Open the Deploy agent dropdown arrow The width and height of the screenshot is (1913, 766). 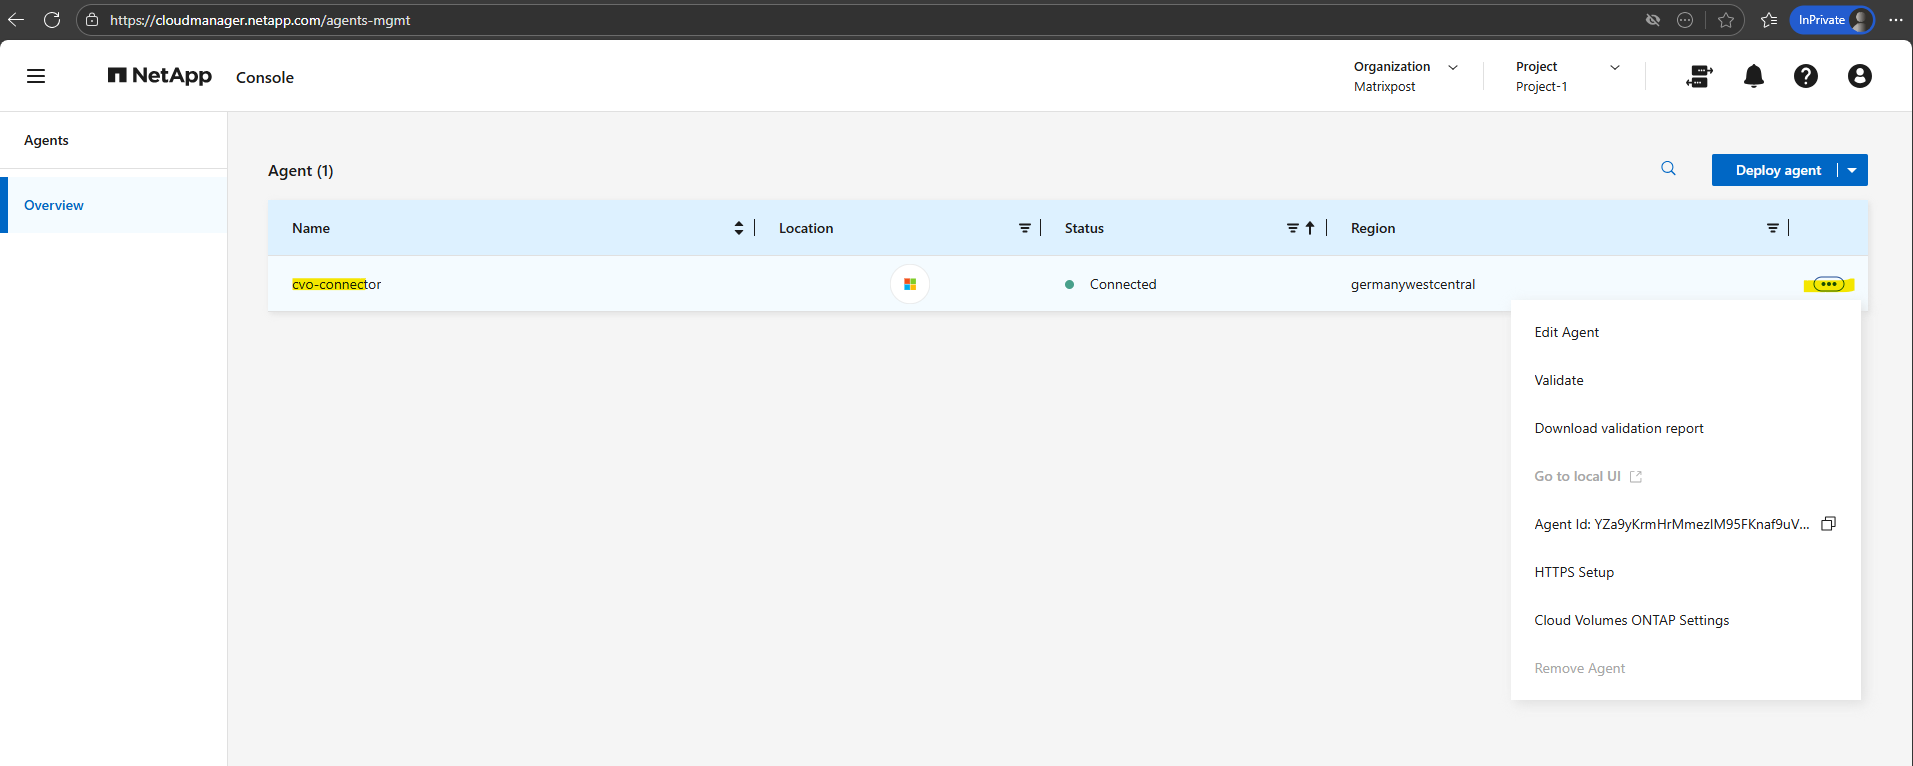(1852, 170)
